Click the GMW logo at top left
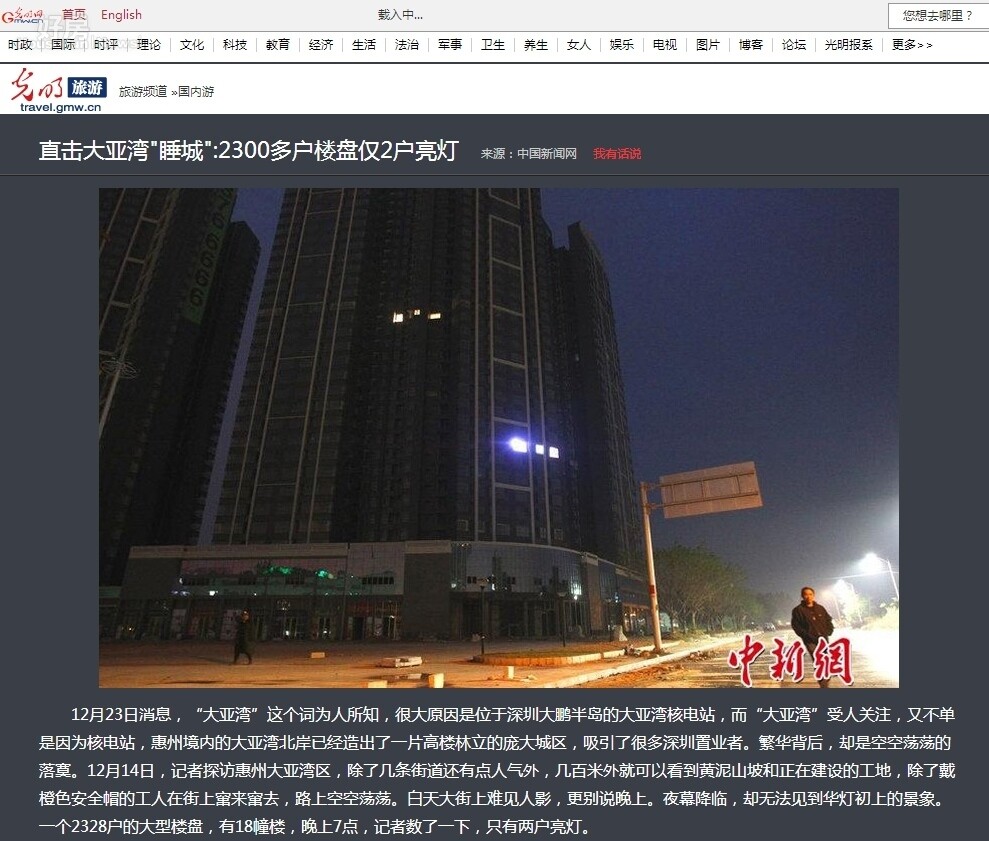989x841 pixels. coord(23,13)
